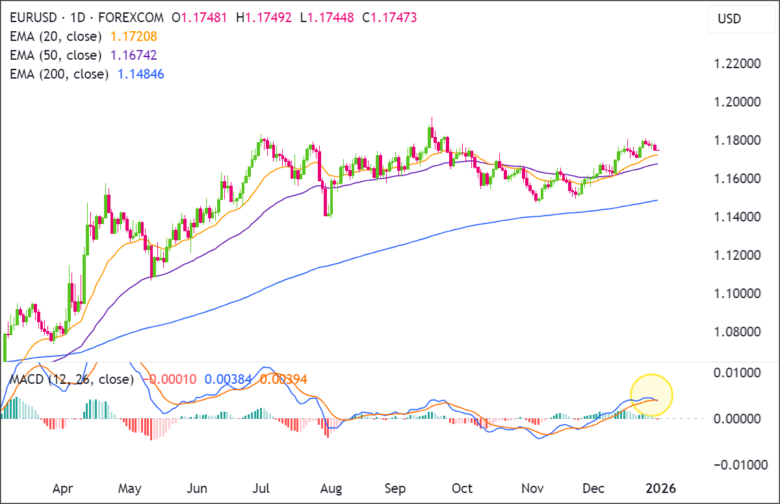Click the Sep date axis label
This screenshot has width=780, height=504.
[395, 489]
